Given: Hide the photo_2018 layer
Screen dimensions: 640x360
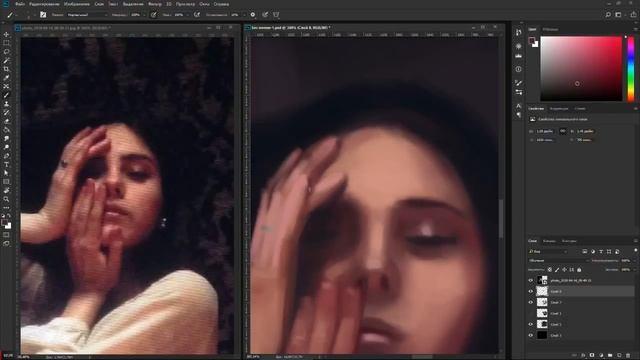Looking at the screenshot, I should point(531,280).
